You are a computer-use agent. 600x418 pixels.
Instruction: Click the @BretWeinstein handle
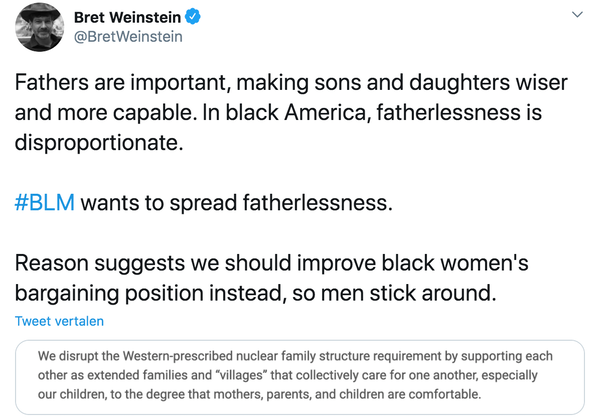pyautogui.click(x=128, y=37)
